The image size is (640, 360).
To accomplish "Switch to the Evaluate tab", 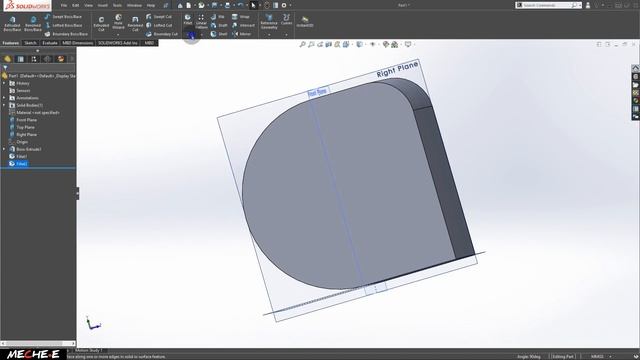I will tap(50, 43).
